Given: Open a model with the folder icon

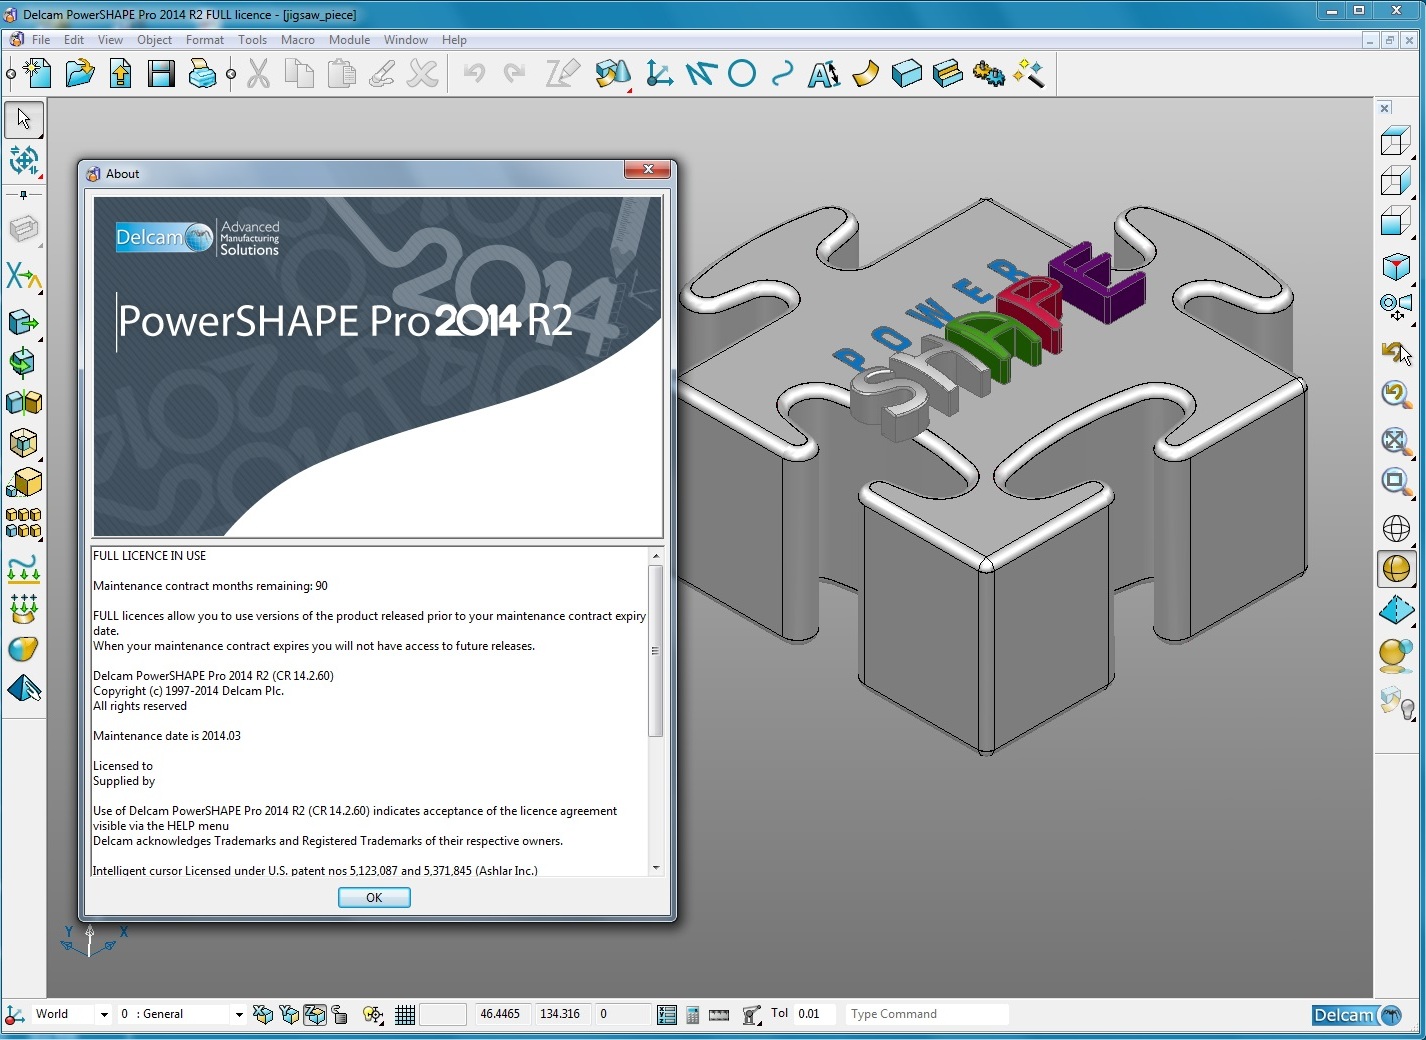Looking at the screenshot, I should pos(79,73).
